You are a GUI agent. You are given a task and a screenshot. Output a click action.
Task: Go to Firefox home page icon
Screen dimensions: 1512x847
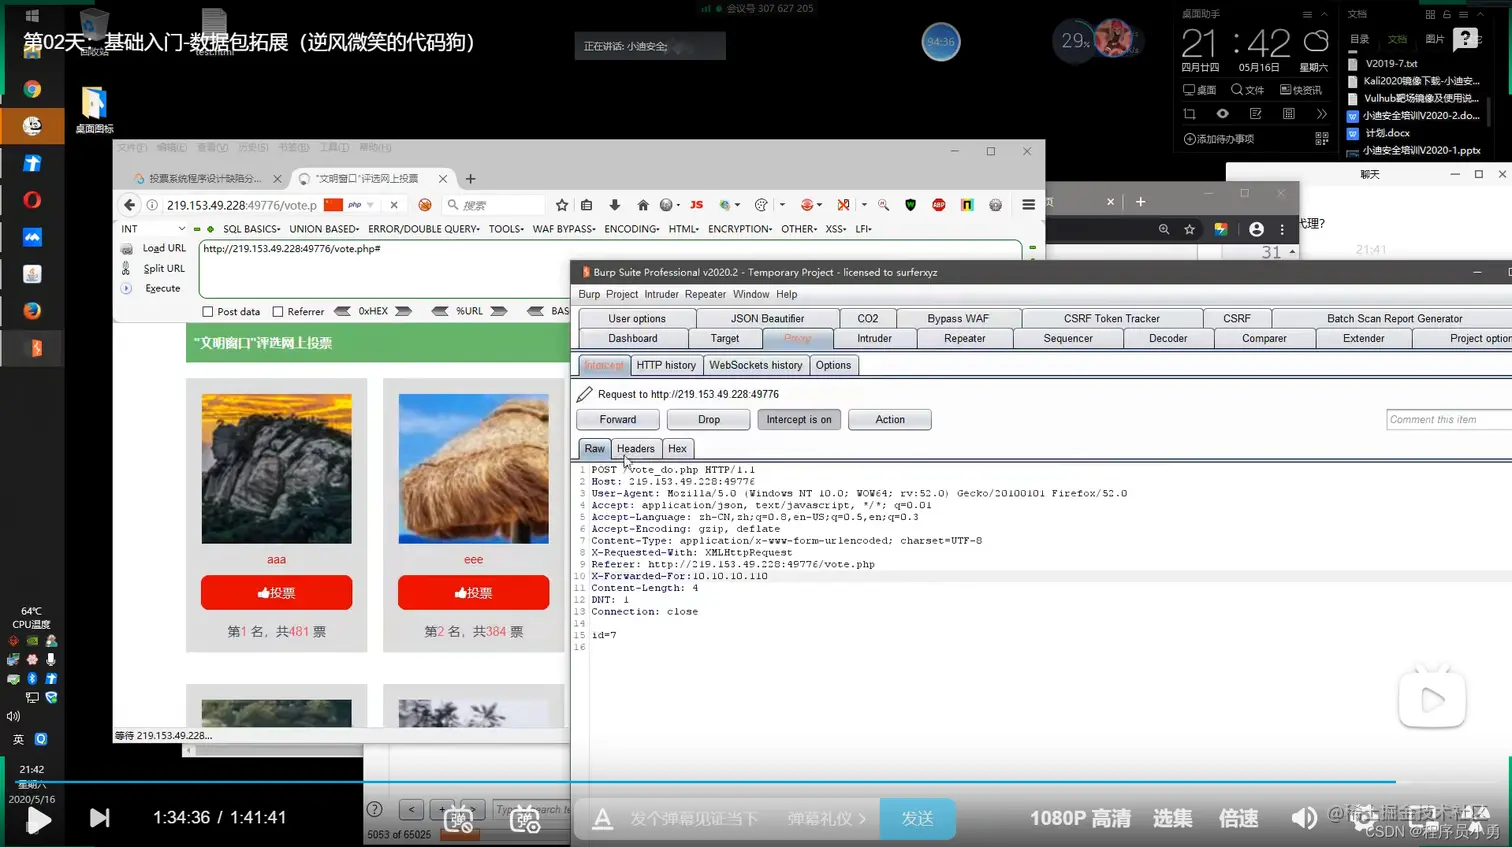(x=642, y=205)
